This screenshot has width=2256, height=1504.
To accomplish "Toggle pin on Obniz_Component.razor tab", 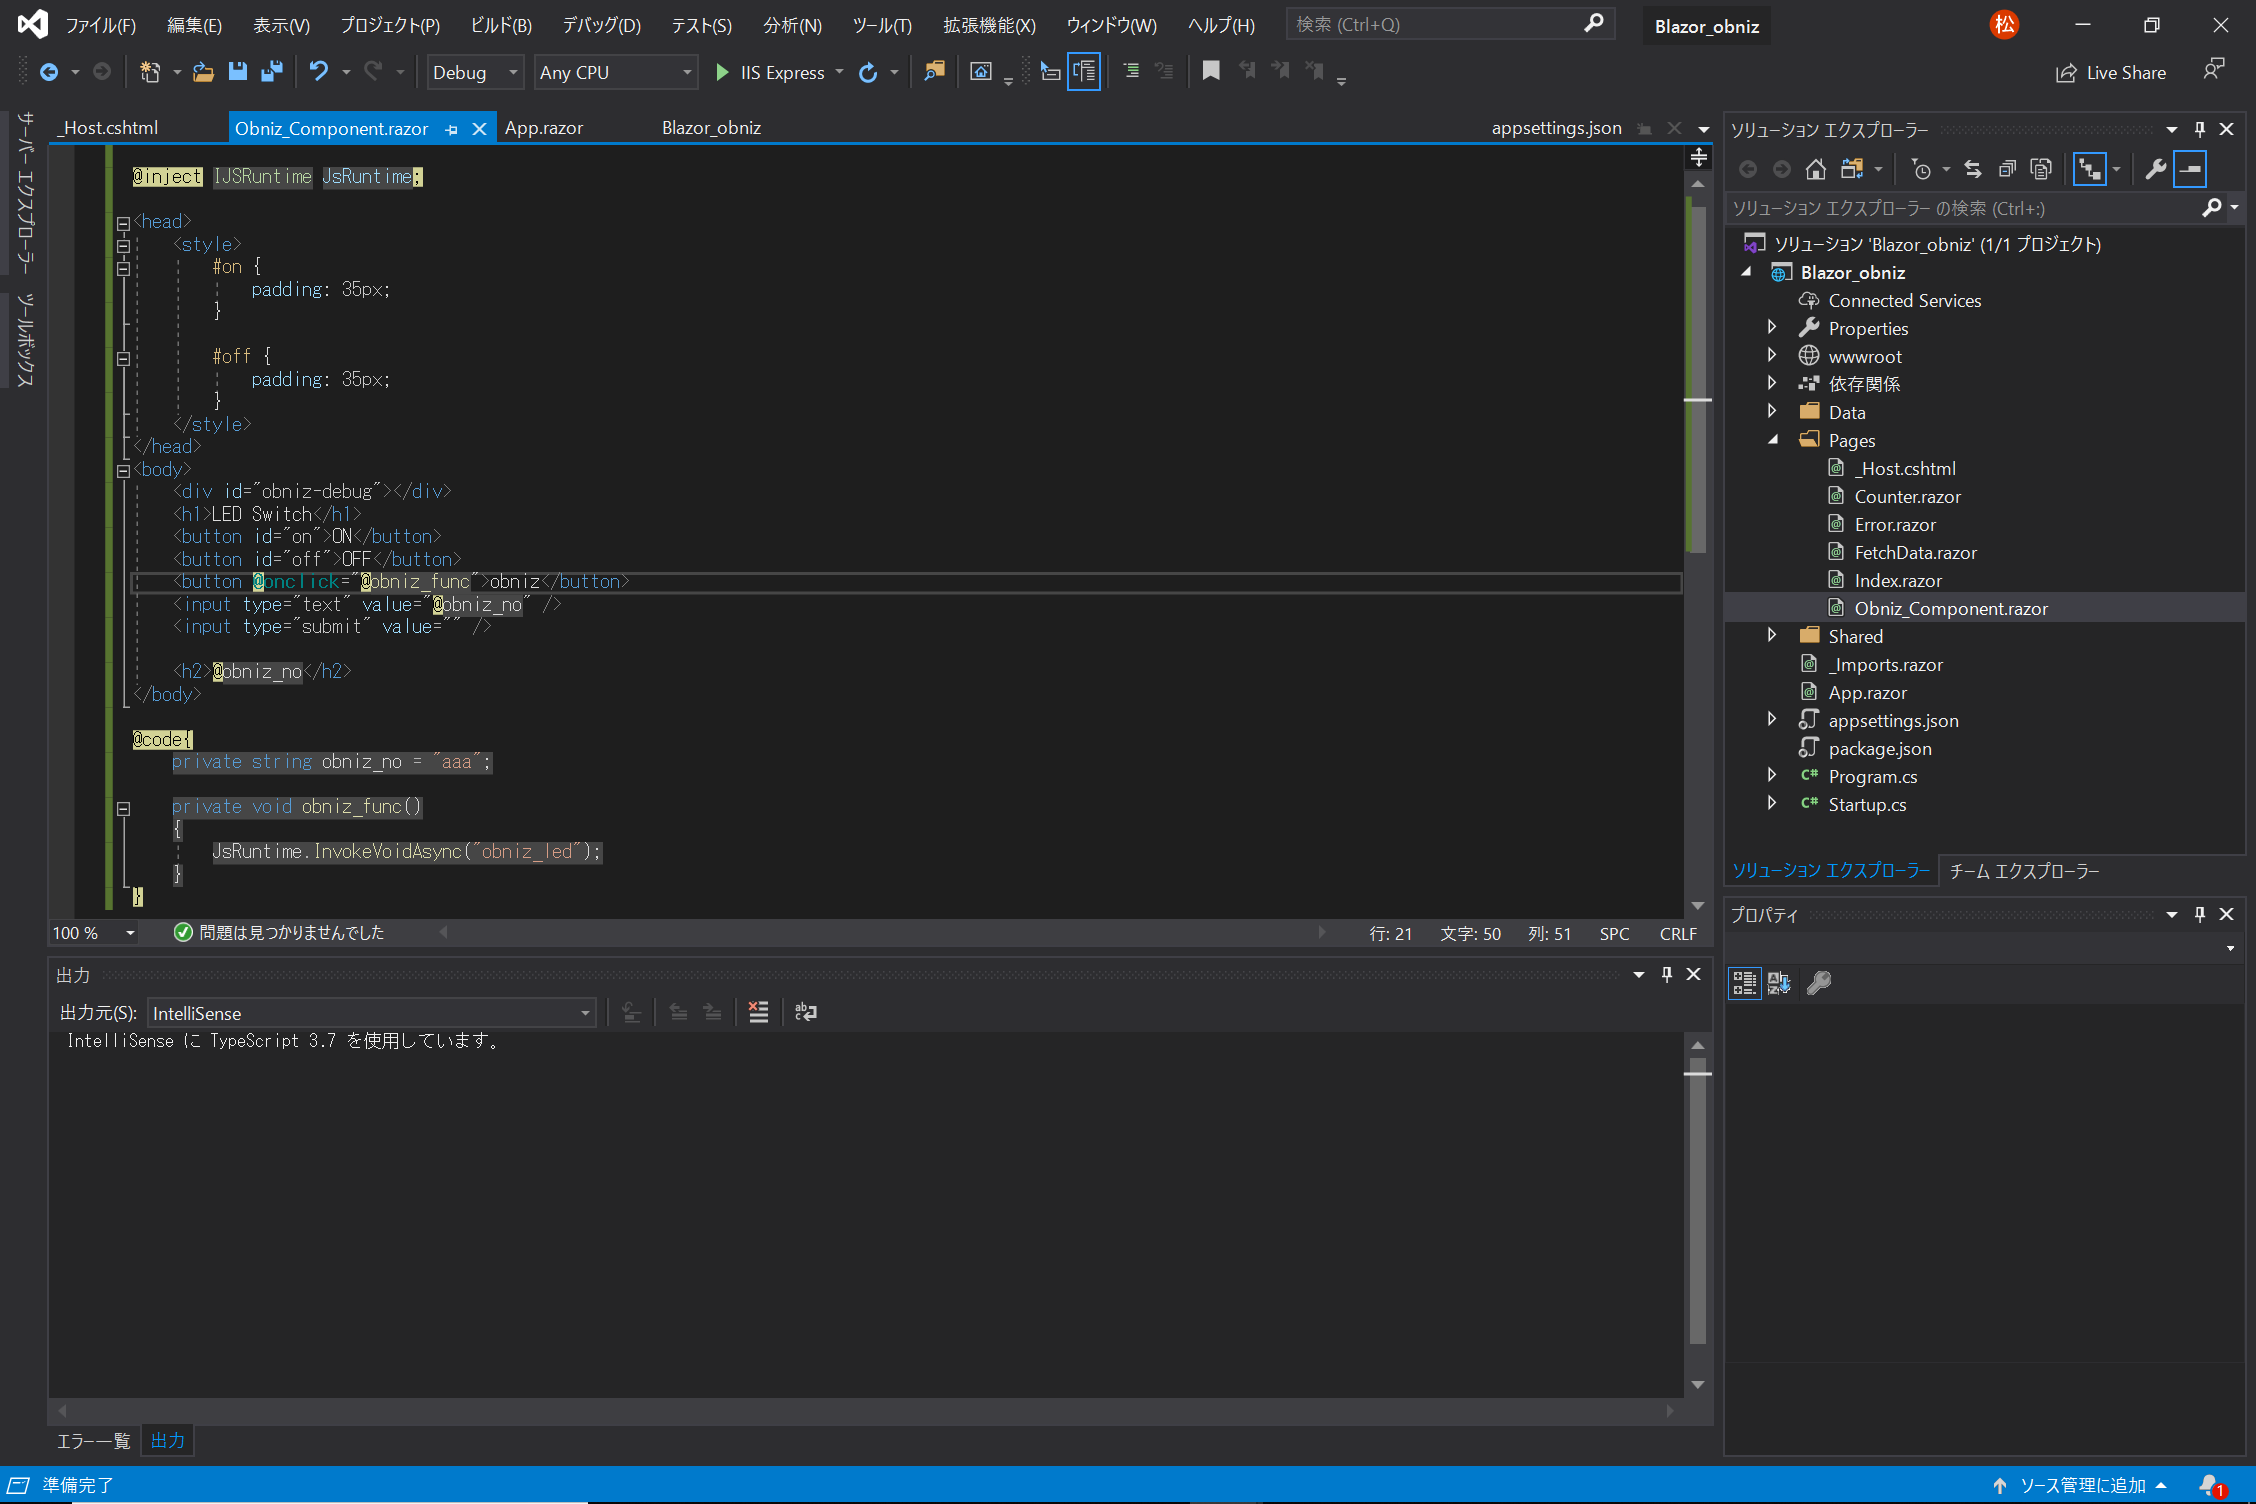I will pyautogui.click(x=452, y=129).
